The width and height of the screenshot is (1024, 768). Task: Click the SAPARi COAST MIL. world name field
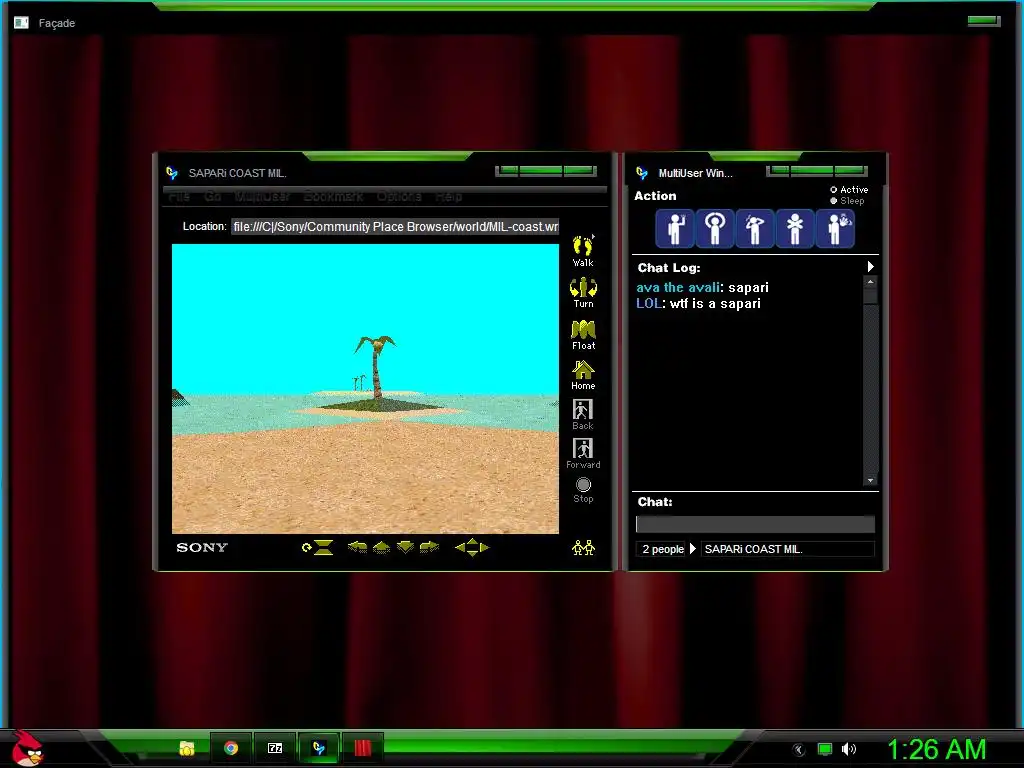pyautogui.click(x=788, y=549)
